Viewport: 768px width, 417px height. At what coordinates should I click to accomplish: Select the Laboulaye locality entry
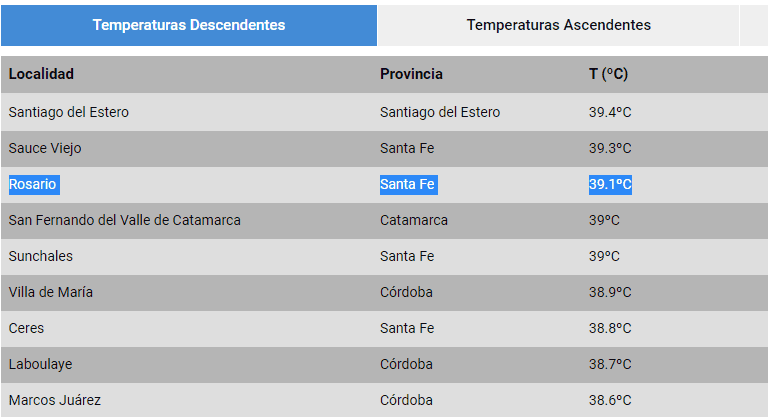[x=41, y=364]
